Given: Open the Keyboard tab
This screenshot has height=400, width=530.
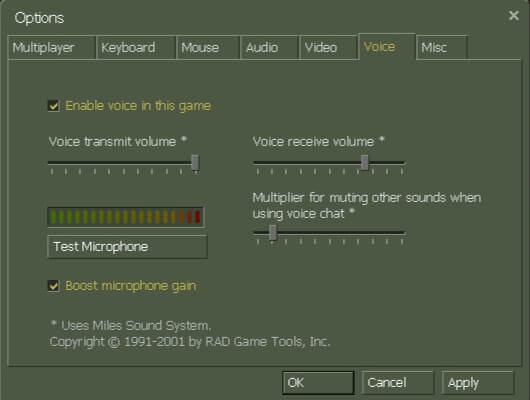Looking at the screenshot, I should pyautogui.click(x=136, y=47).
